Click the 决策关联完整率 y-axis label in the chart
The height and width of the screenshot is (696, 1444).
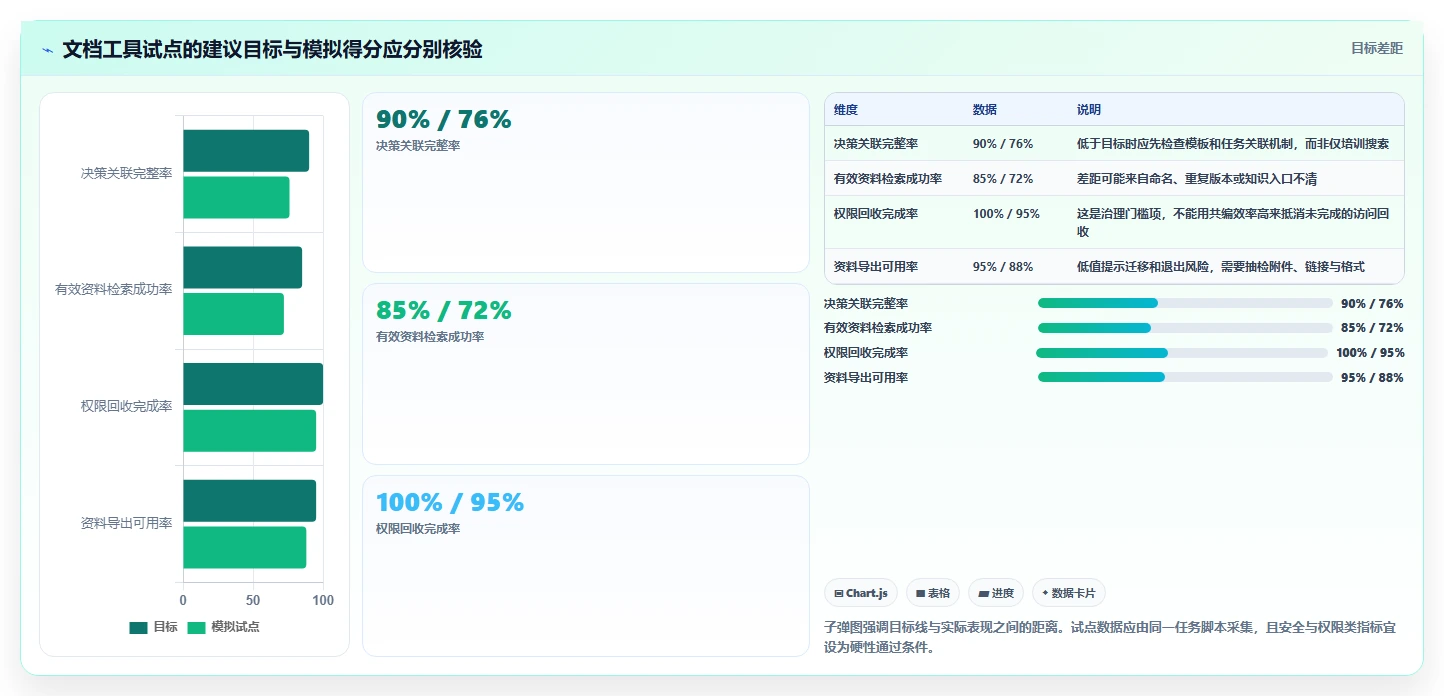(127, 173)
